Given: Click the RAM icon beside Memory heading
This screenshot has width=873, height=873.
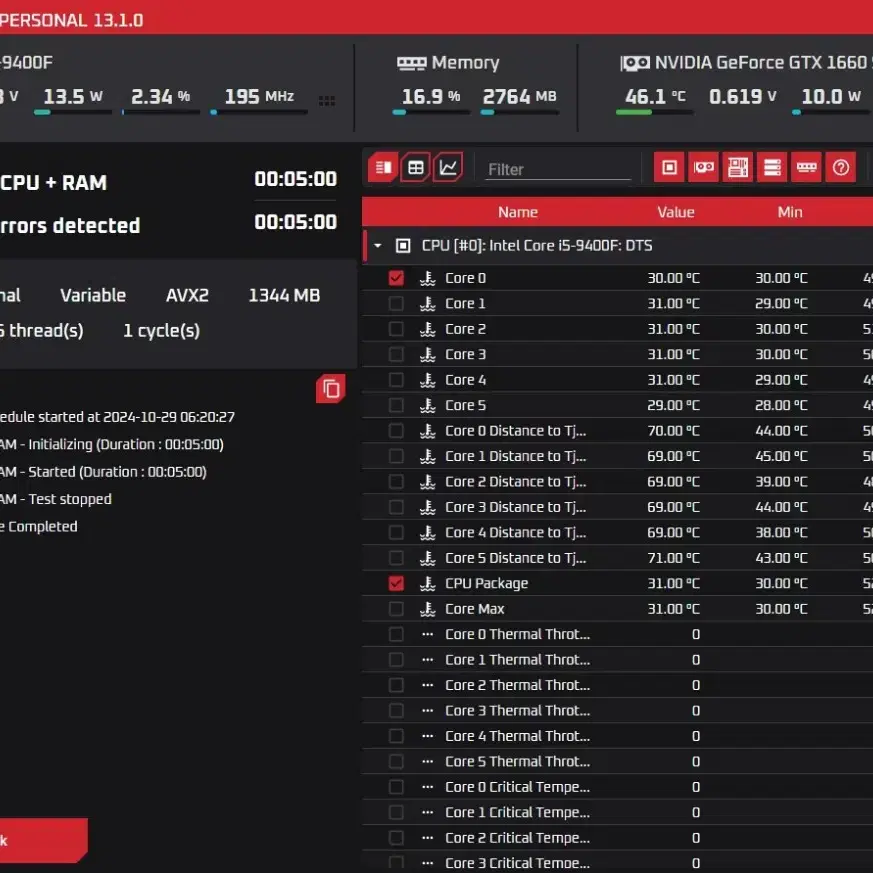Looking at the screenshot, I should pyautogui.click(x=411, y=63).
